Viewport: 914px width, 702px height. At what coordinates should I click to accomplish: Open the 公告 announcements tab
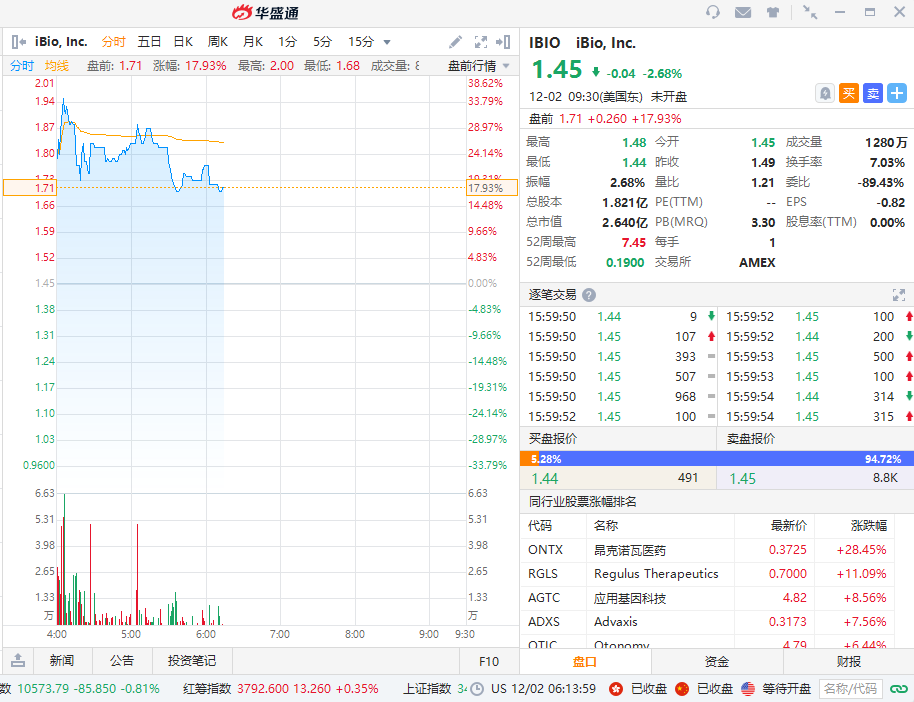click(122, 661)
